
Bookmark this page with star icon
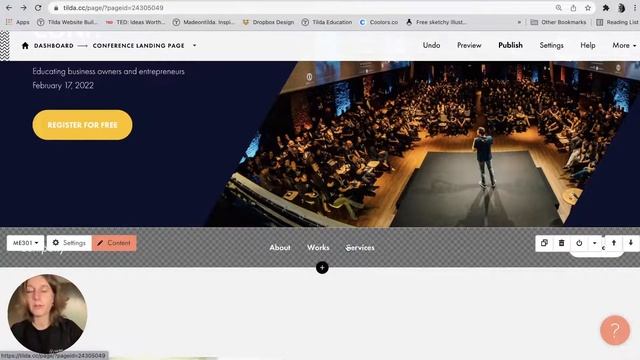(x=588, y=8)
